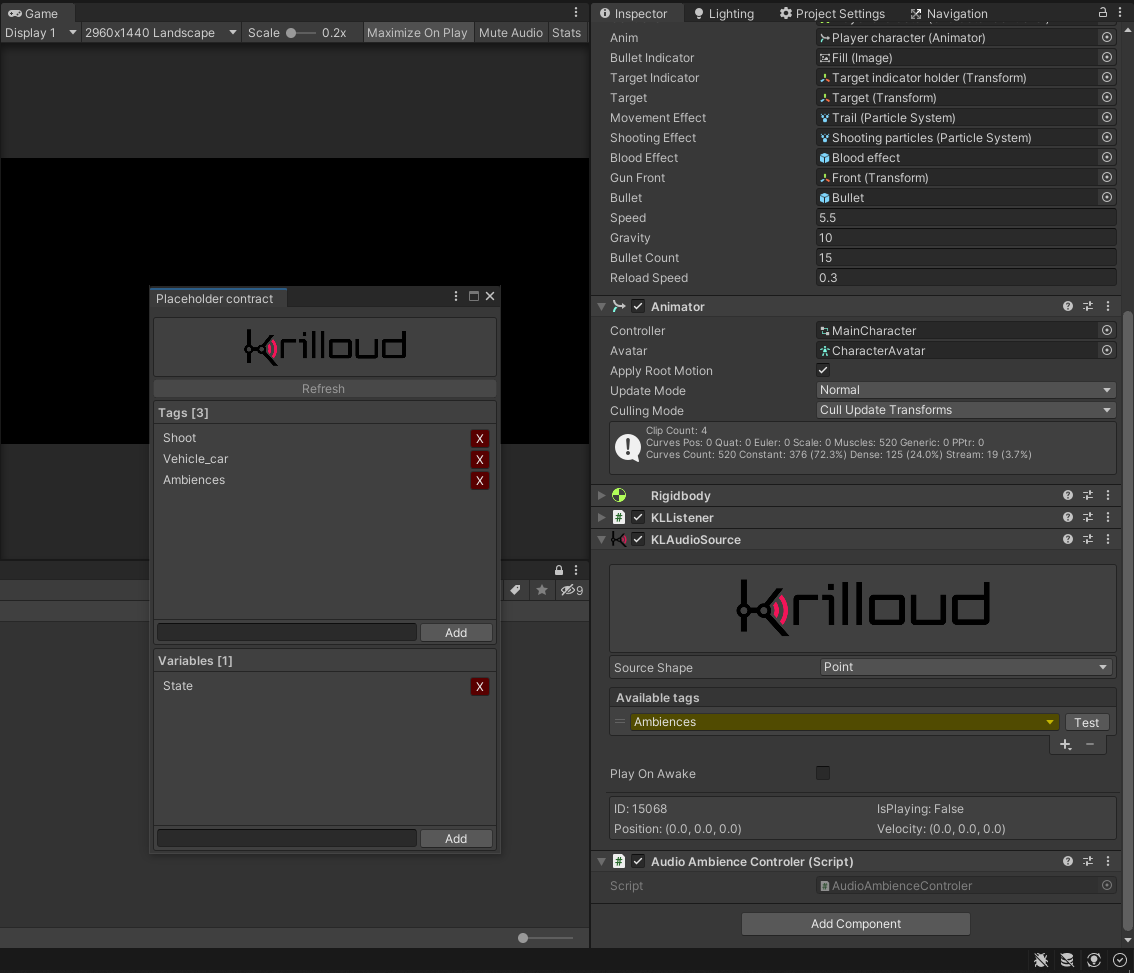Screen dimensions: 1134x973
Task: Switch to the Navigation tab
Action: (949, 13)
